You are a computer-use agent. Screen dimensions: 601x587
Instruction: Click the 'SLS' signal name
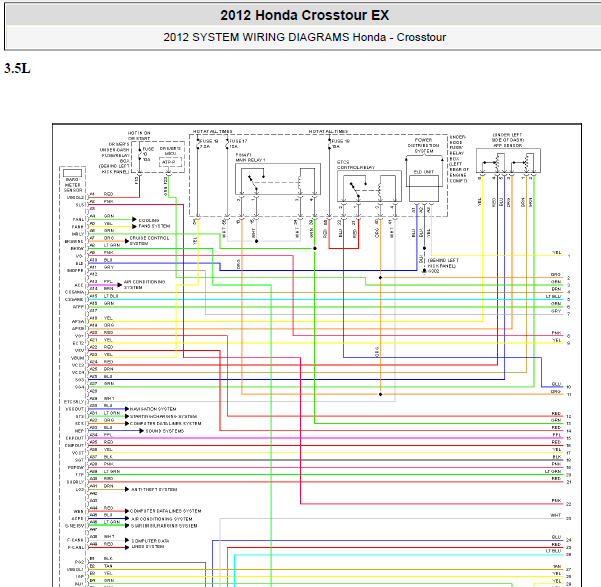point(80,205)
